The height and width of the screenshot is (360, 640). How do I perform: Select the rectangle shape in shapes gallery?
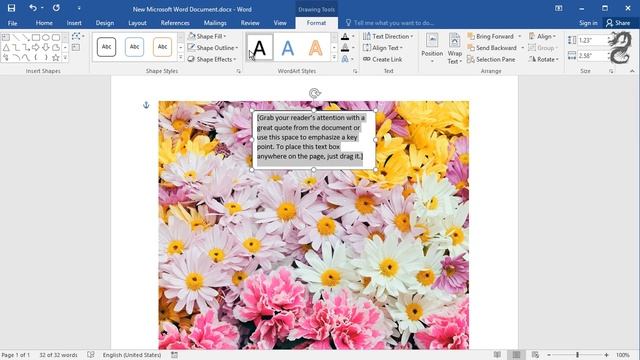(36, 38)
